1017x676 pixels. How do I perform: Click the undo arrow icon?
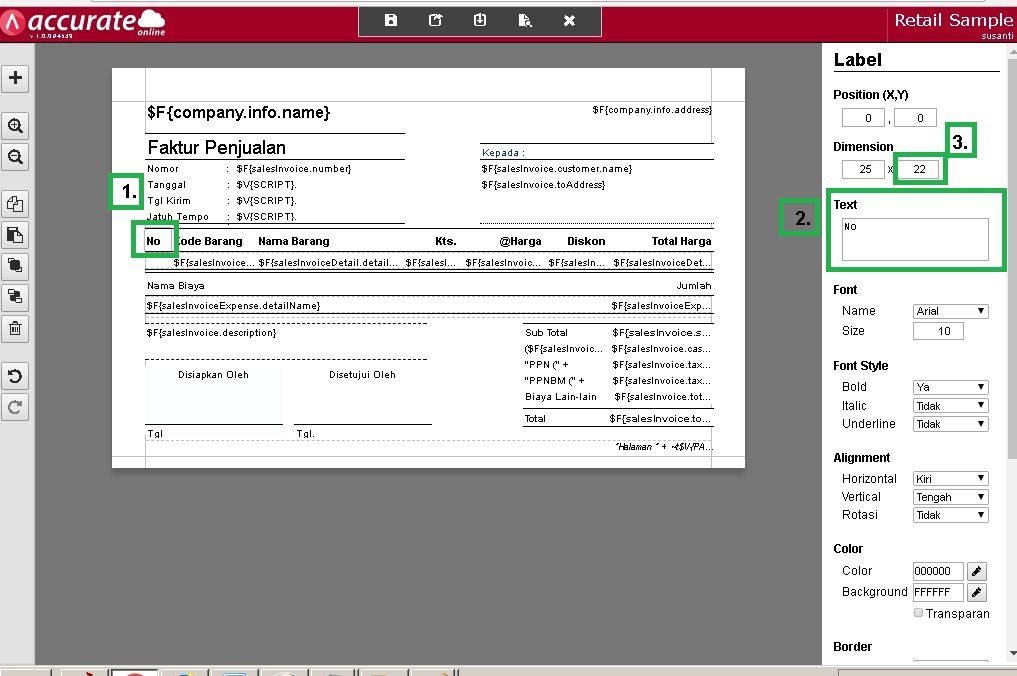click(16, 377)
